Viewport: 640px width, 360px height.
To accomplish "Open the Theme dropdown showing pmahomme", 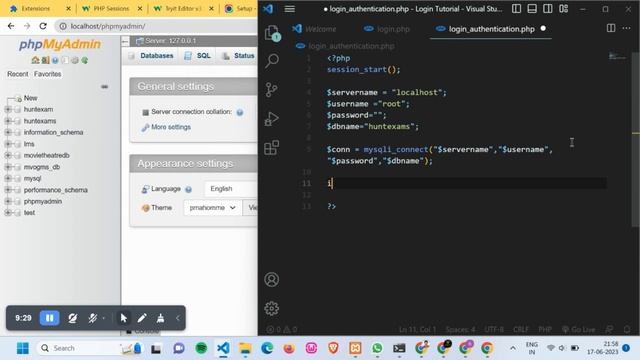I will point(212,208).
